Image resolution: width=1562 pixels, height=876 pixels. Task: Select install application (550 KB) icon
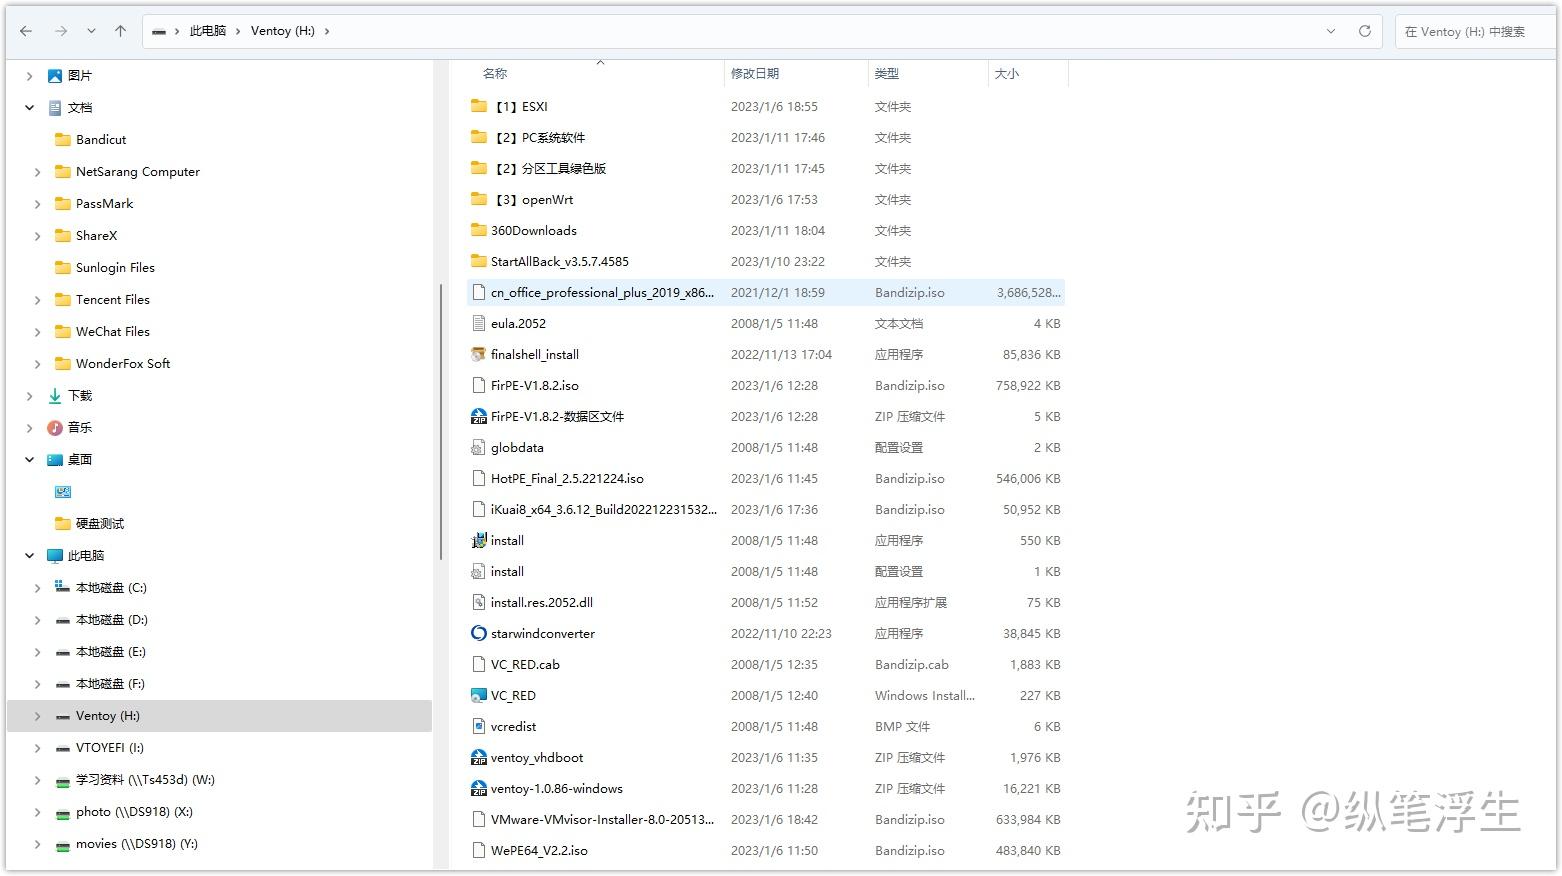click(479, 540)
